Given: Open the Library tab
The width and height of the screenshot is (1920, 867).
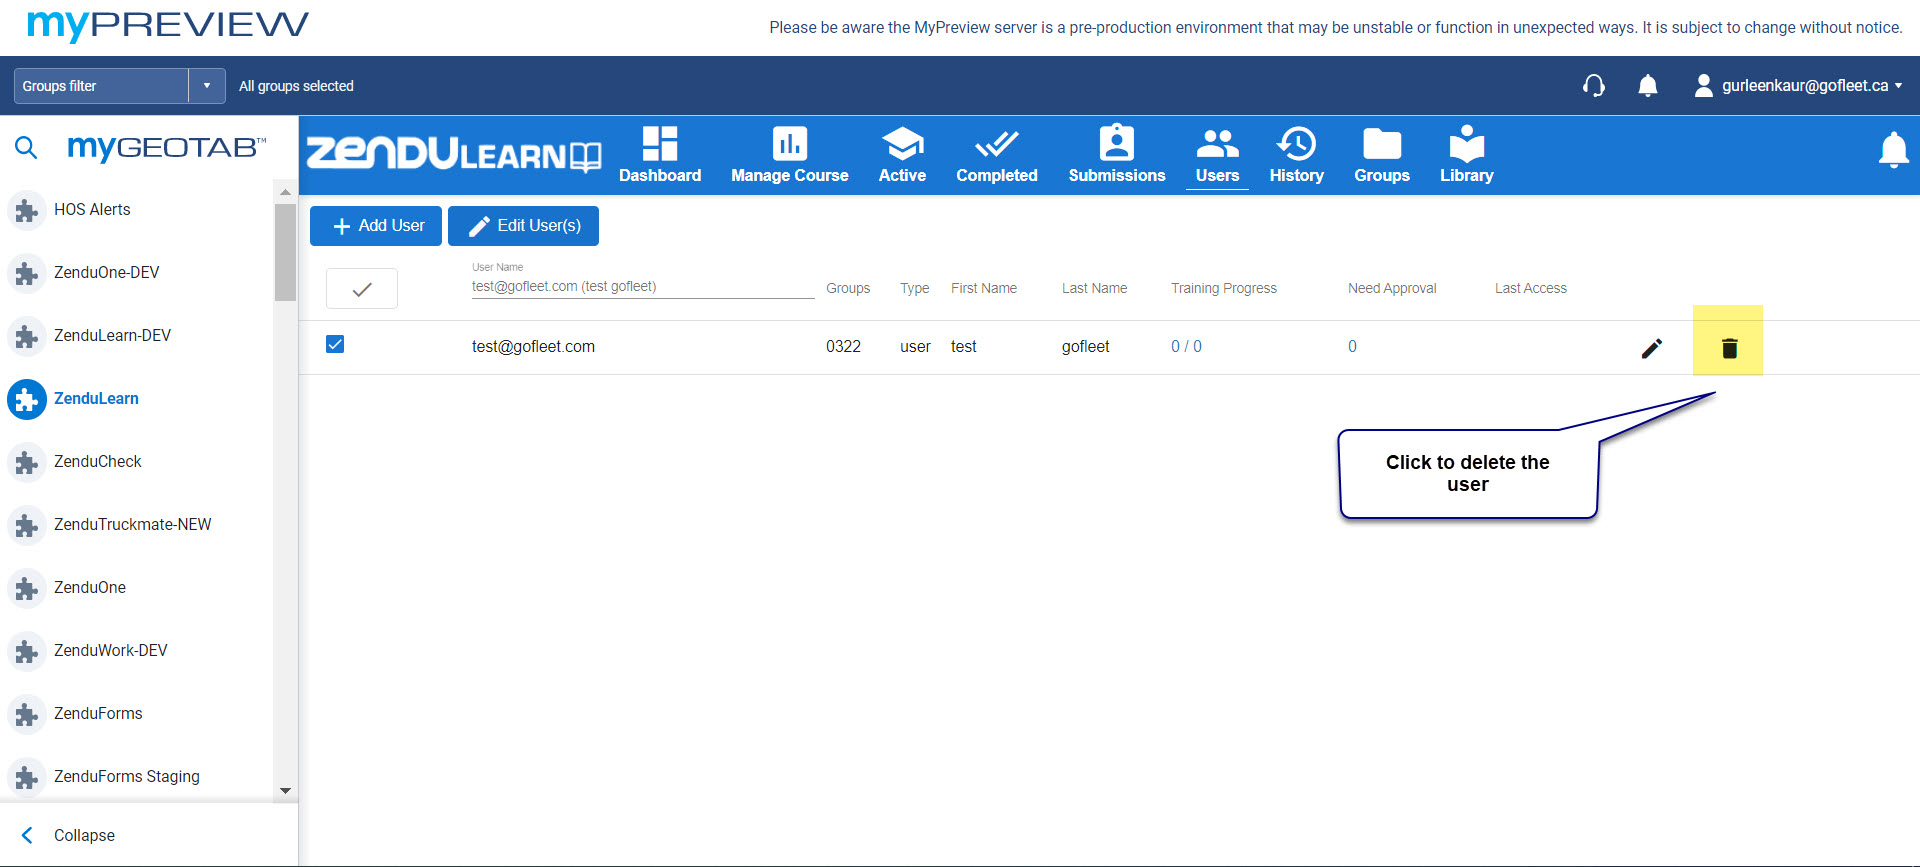Looking at the screenshot, I should 1466,155.
